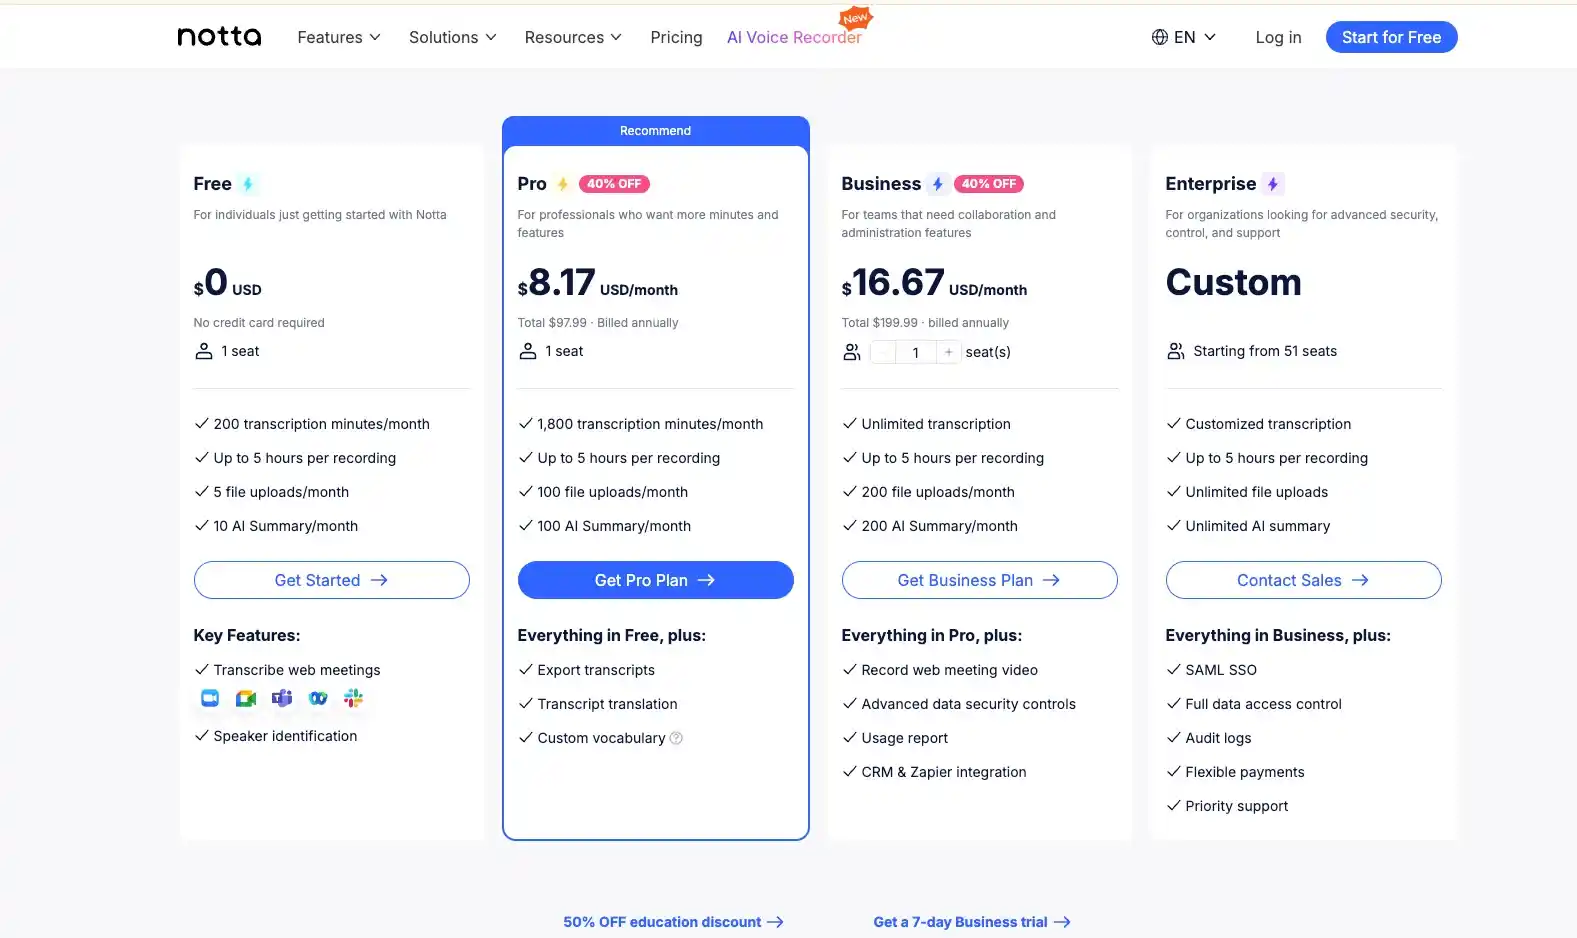Expand the Features menu
1577x938 pixels.
tap(339, 37)
